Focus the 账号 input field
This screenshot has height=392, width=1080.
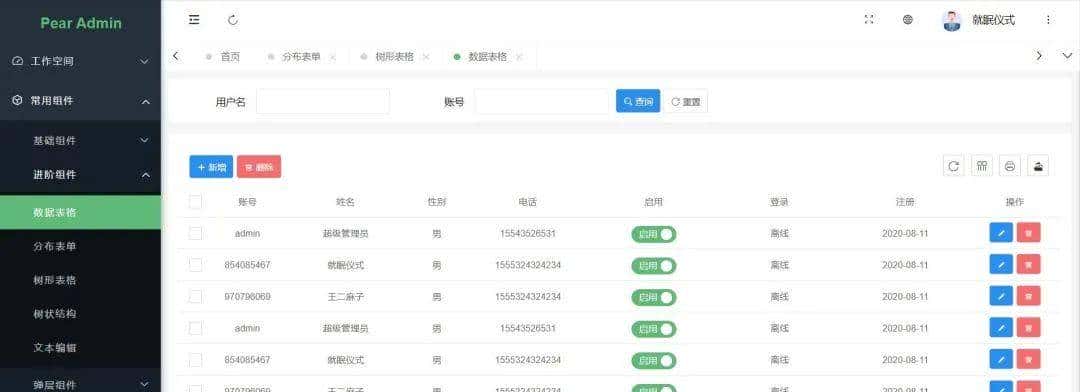click(541, 101)
